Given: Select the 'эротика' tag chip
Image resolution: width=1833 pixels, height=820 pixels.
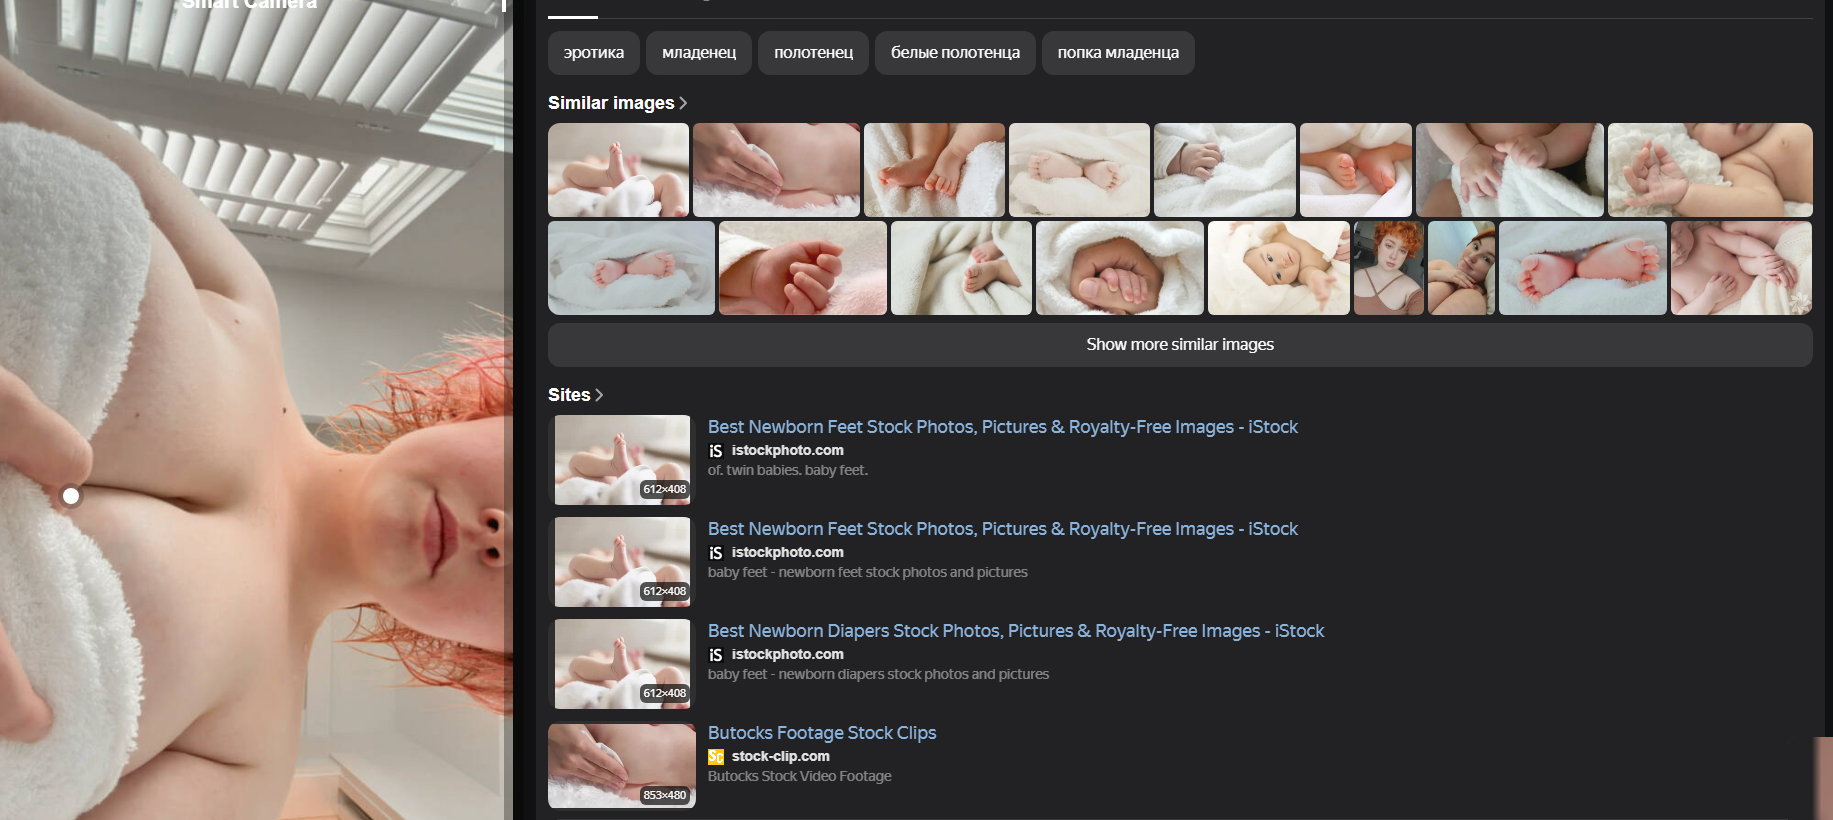Looking at the screenshot, I should pyautogui.click(x=594, y=53).
